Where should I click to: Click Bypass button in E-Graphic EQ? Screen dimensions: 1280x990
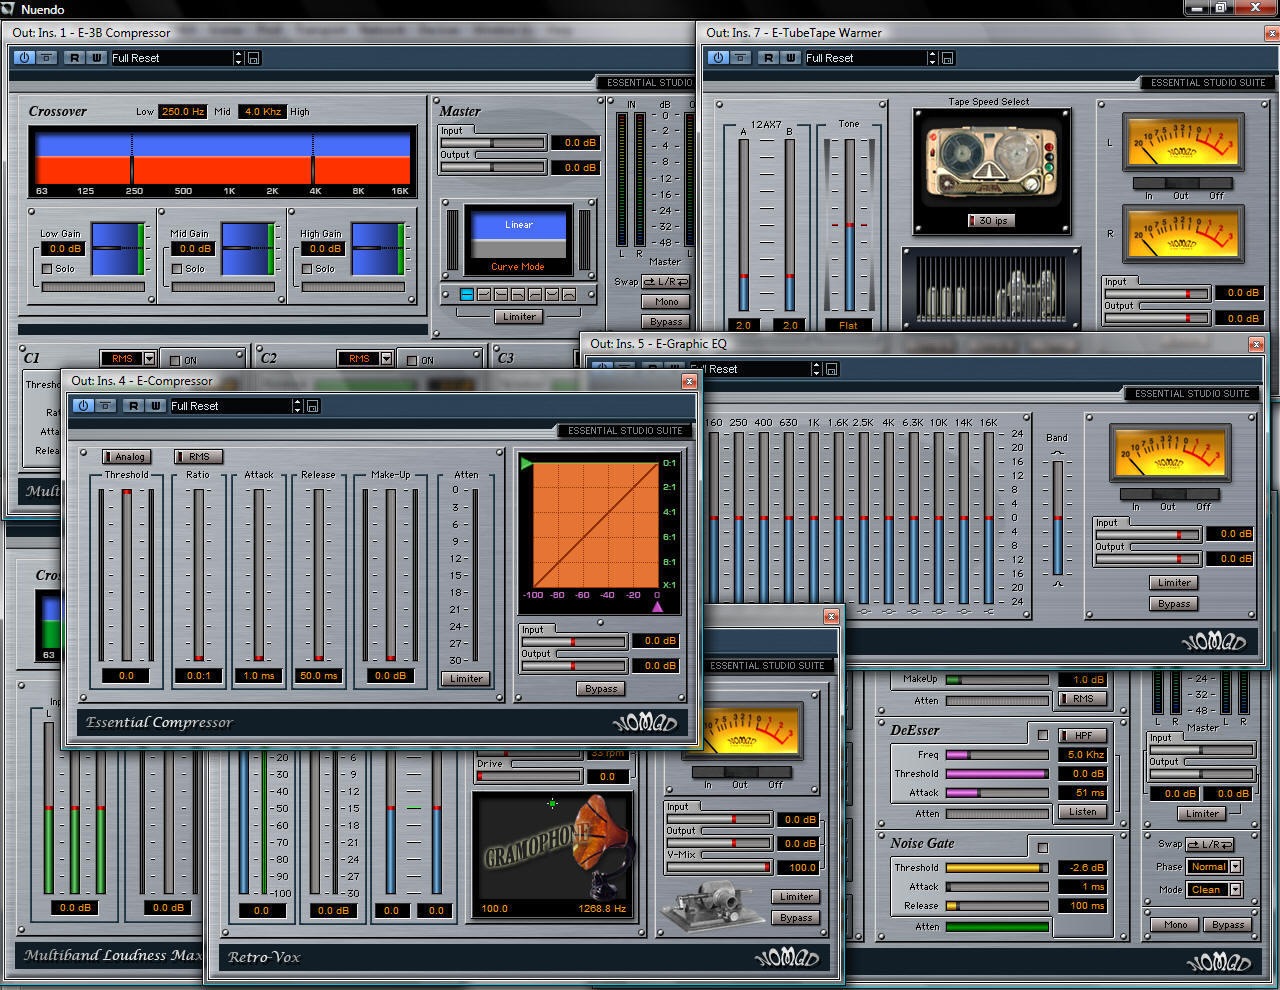pos(1174,603)
